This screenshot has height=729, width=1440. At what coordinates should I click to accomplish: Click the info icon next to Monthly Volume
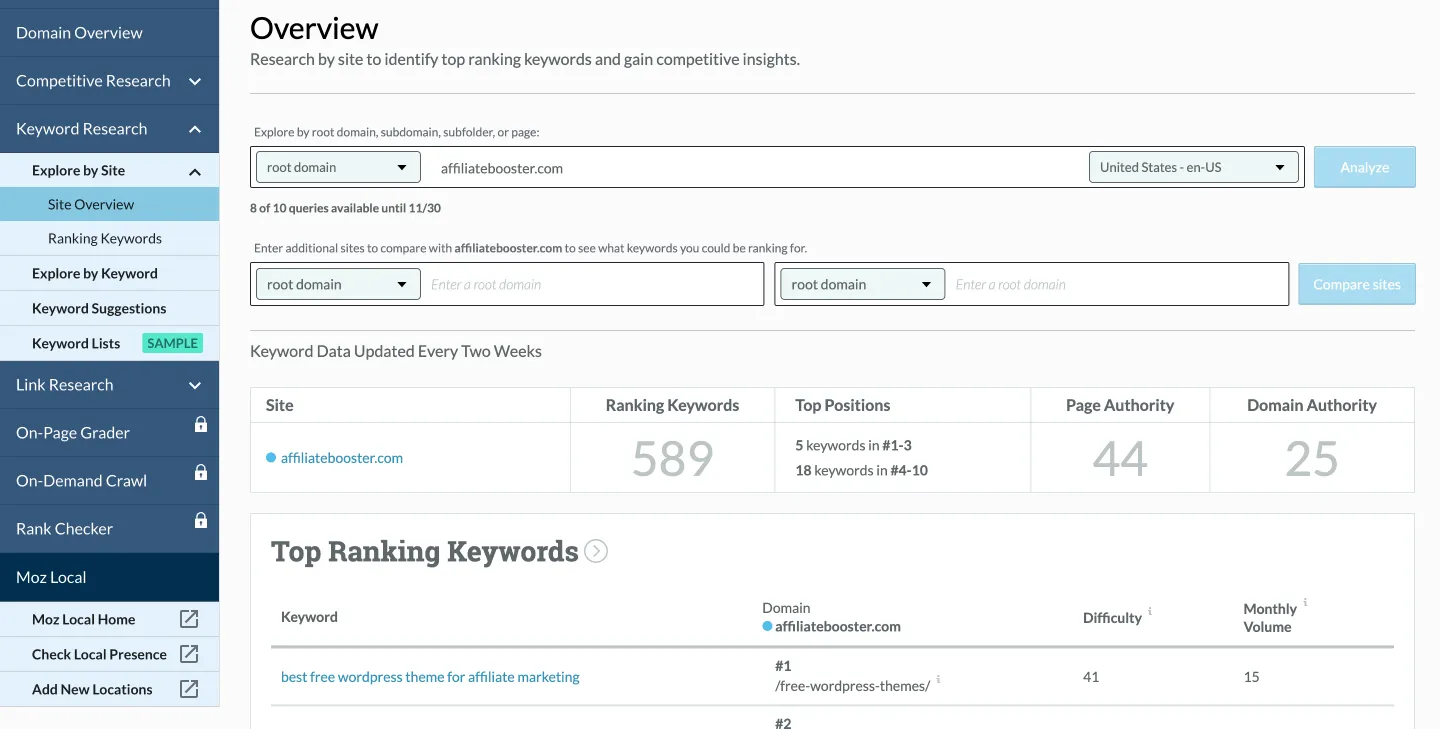(1305, 603)
